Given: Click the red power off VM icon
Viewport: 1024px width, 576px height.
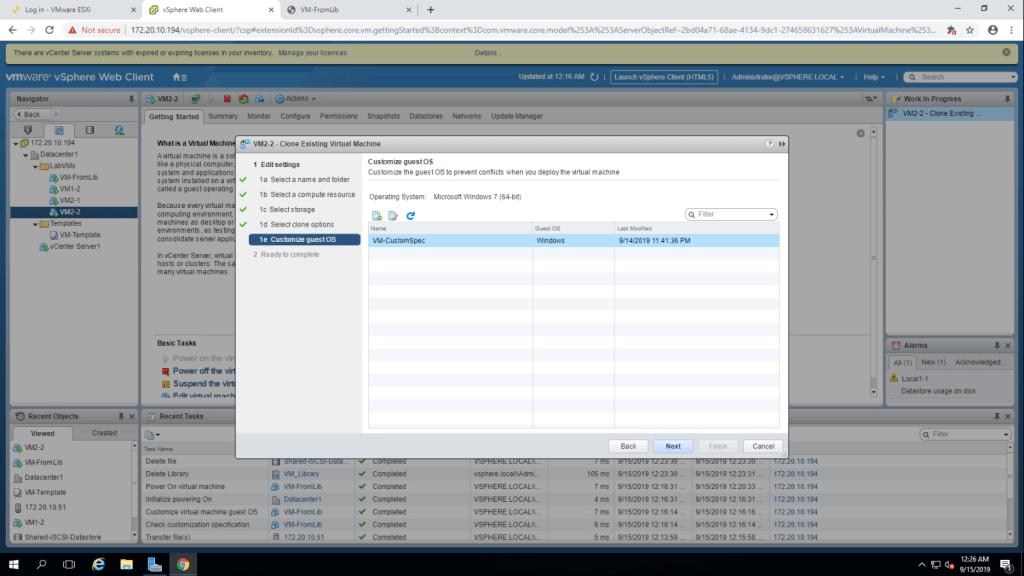Looking at the screenshot, I should point(227,99).
